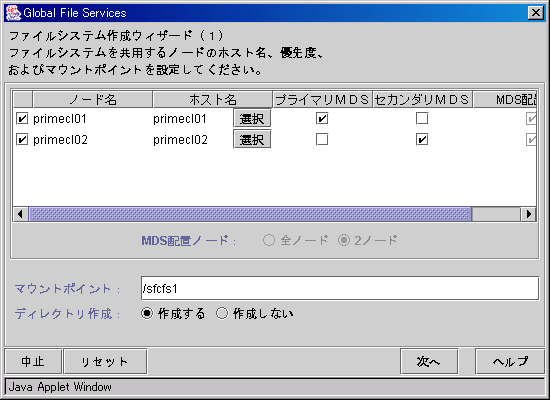The image size is (550, 400).
Task: Click the 選択 button for host primecl02
Action: [x=252, y=140]
